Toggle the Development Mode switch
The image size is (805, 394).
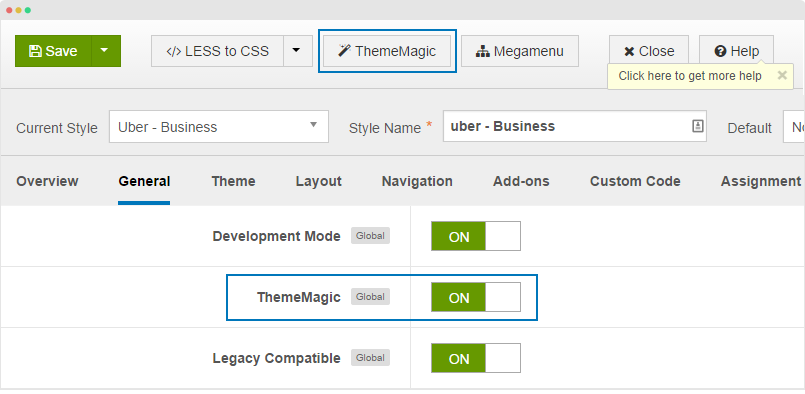[x=476, y=236]
